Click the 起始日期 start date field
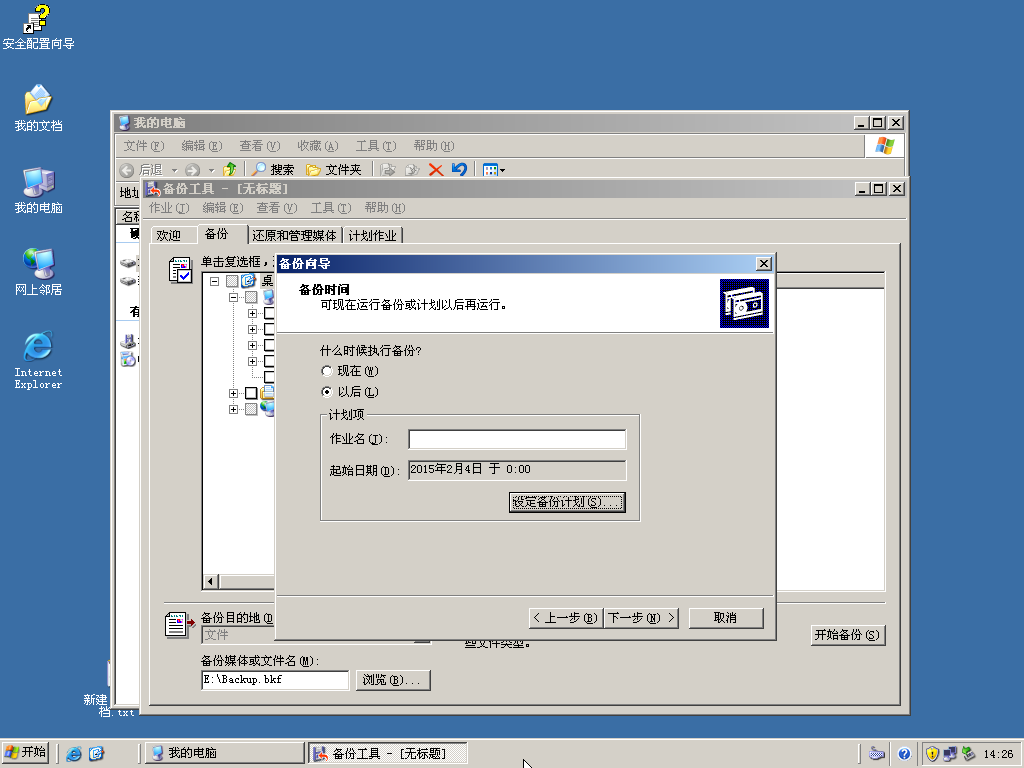The image size is (1024, 768). [x=517, y=470]
